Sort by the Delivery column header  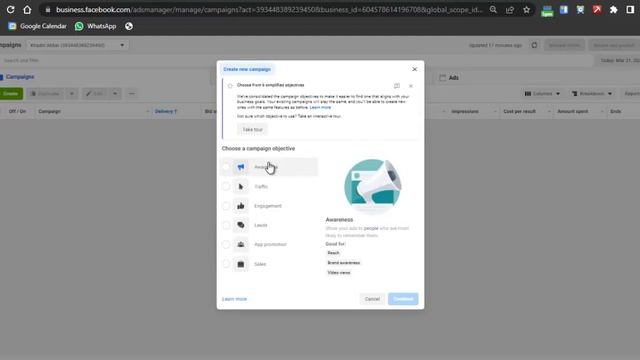point(166,111)
